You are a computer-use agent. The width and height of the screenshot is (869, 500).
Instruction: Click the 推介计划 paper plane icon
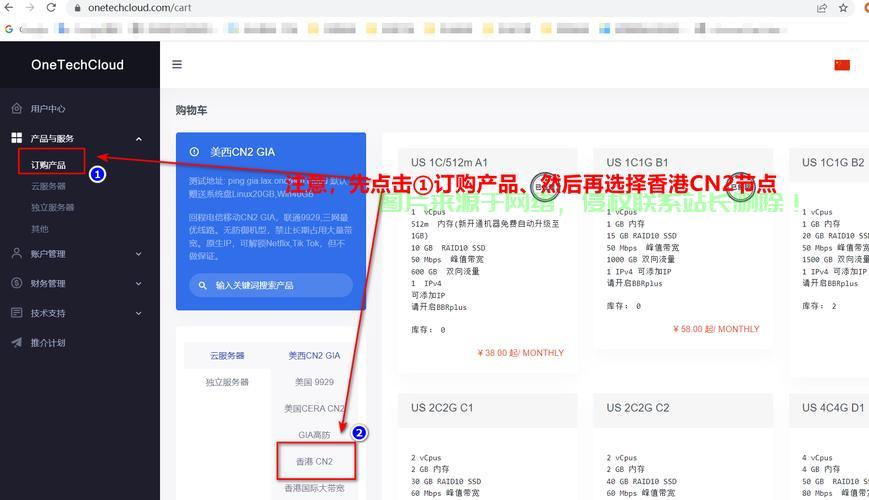point(16,343)
